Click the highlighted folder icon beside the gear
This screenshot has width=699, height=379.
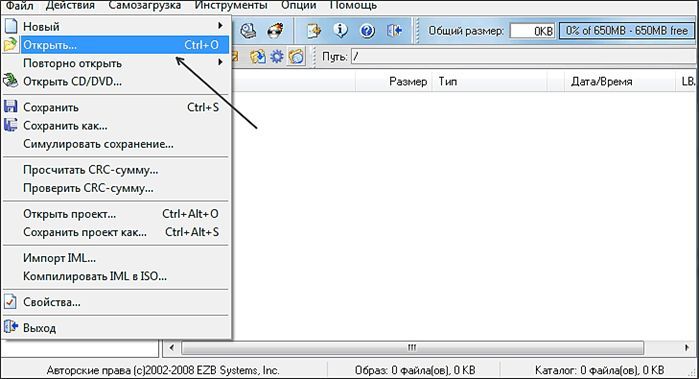coord(296,57)
